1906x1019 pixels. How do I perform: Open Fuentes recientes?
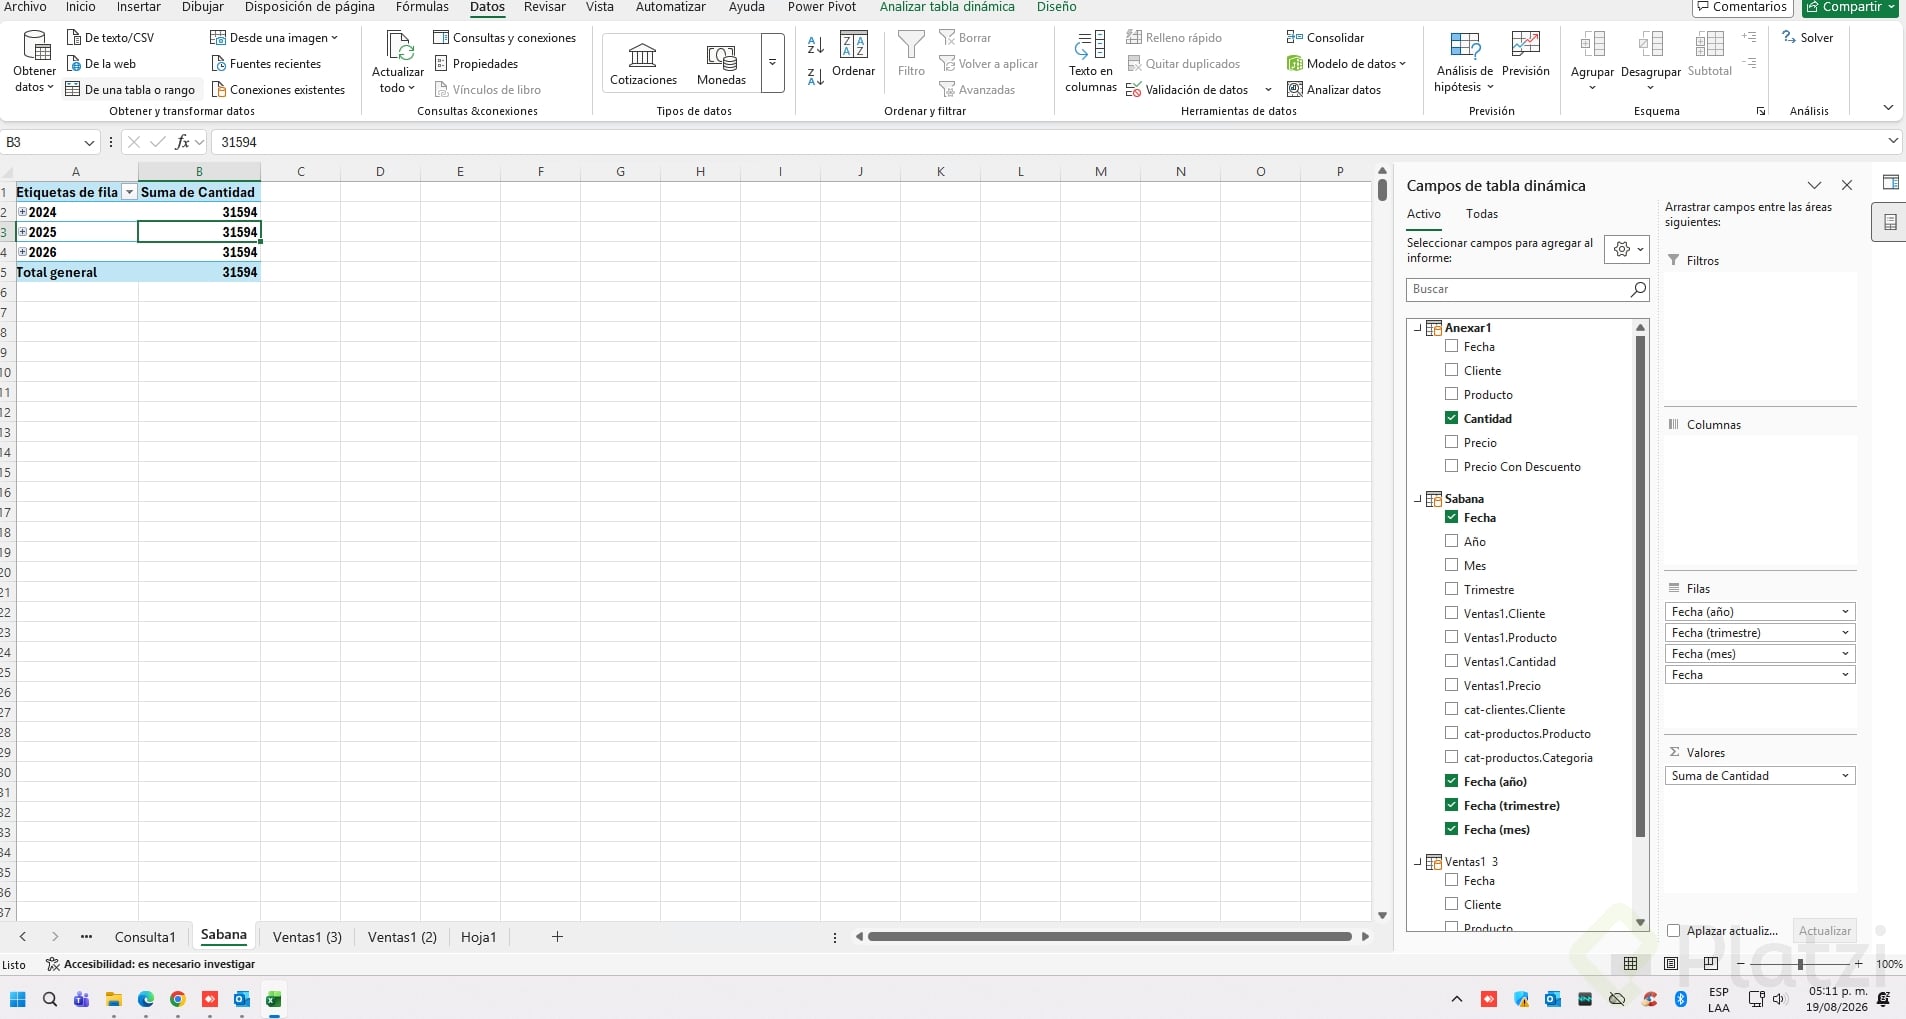[x=266, y=64]
